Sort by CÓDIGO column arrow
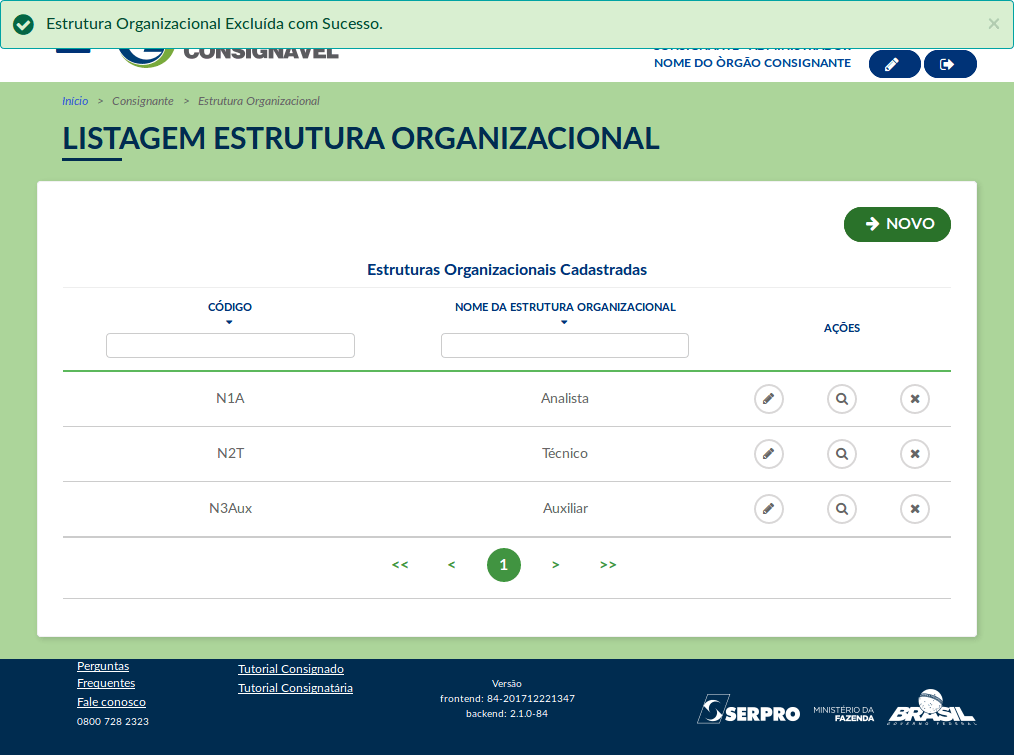Screen dimensions: 1014x755 (x=229, y=322)
